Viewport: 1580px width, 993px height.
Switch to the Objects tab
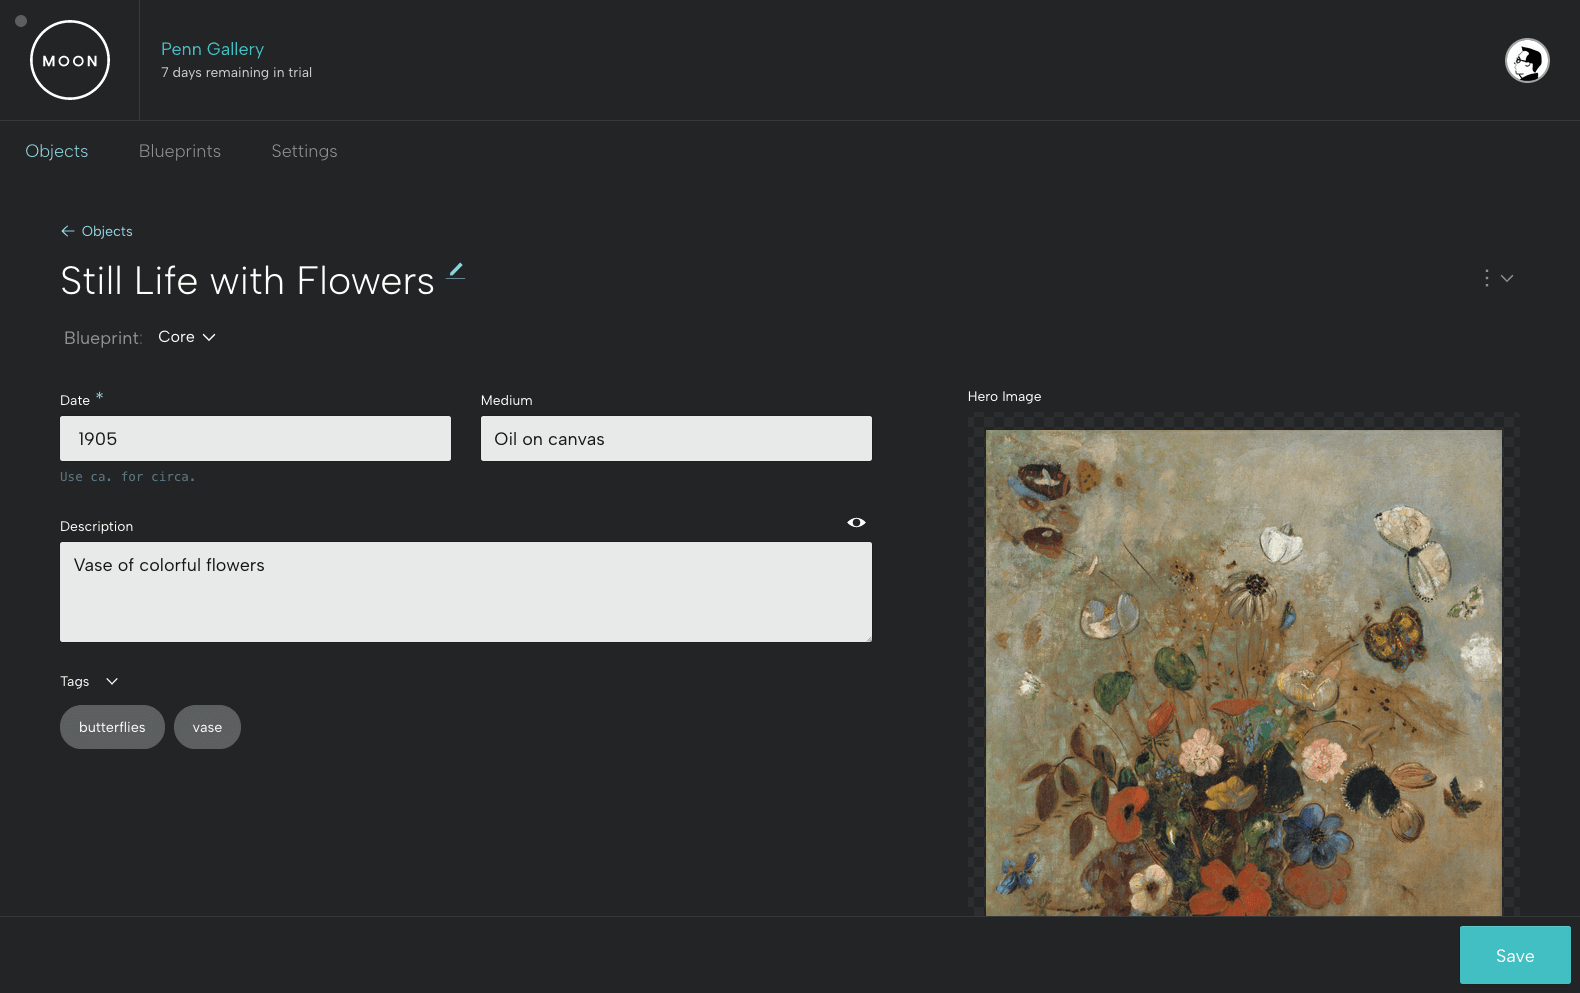[57, 151]
